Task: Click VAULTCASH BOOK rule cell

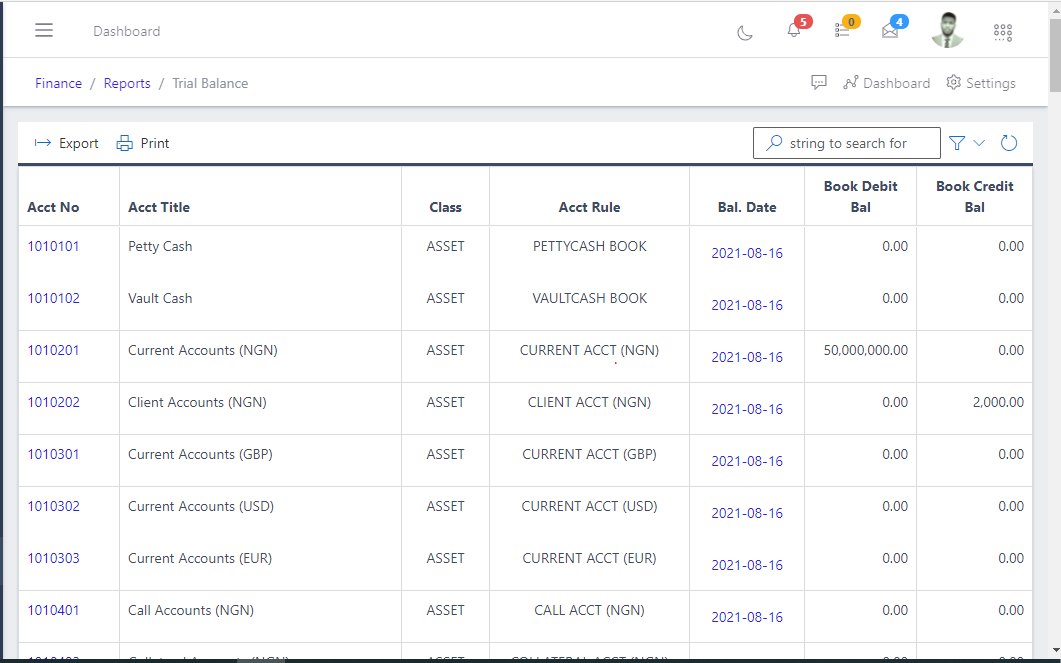Action: [x=589, y=298]
